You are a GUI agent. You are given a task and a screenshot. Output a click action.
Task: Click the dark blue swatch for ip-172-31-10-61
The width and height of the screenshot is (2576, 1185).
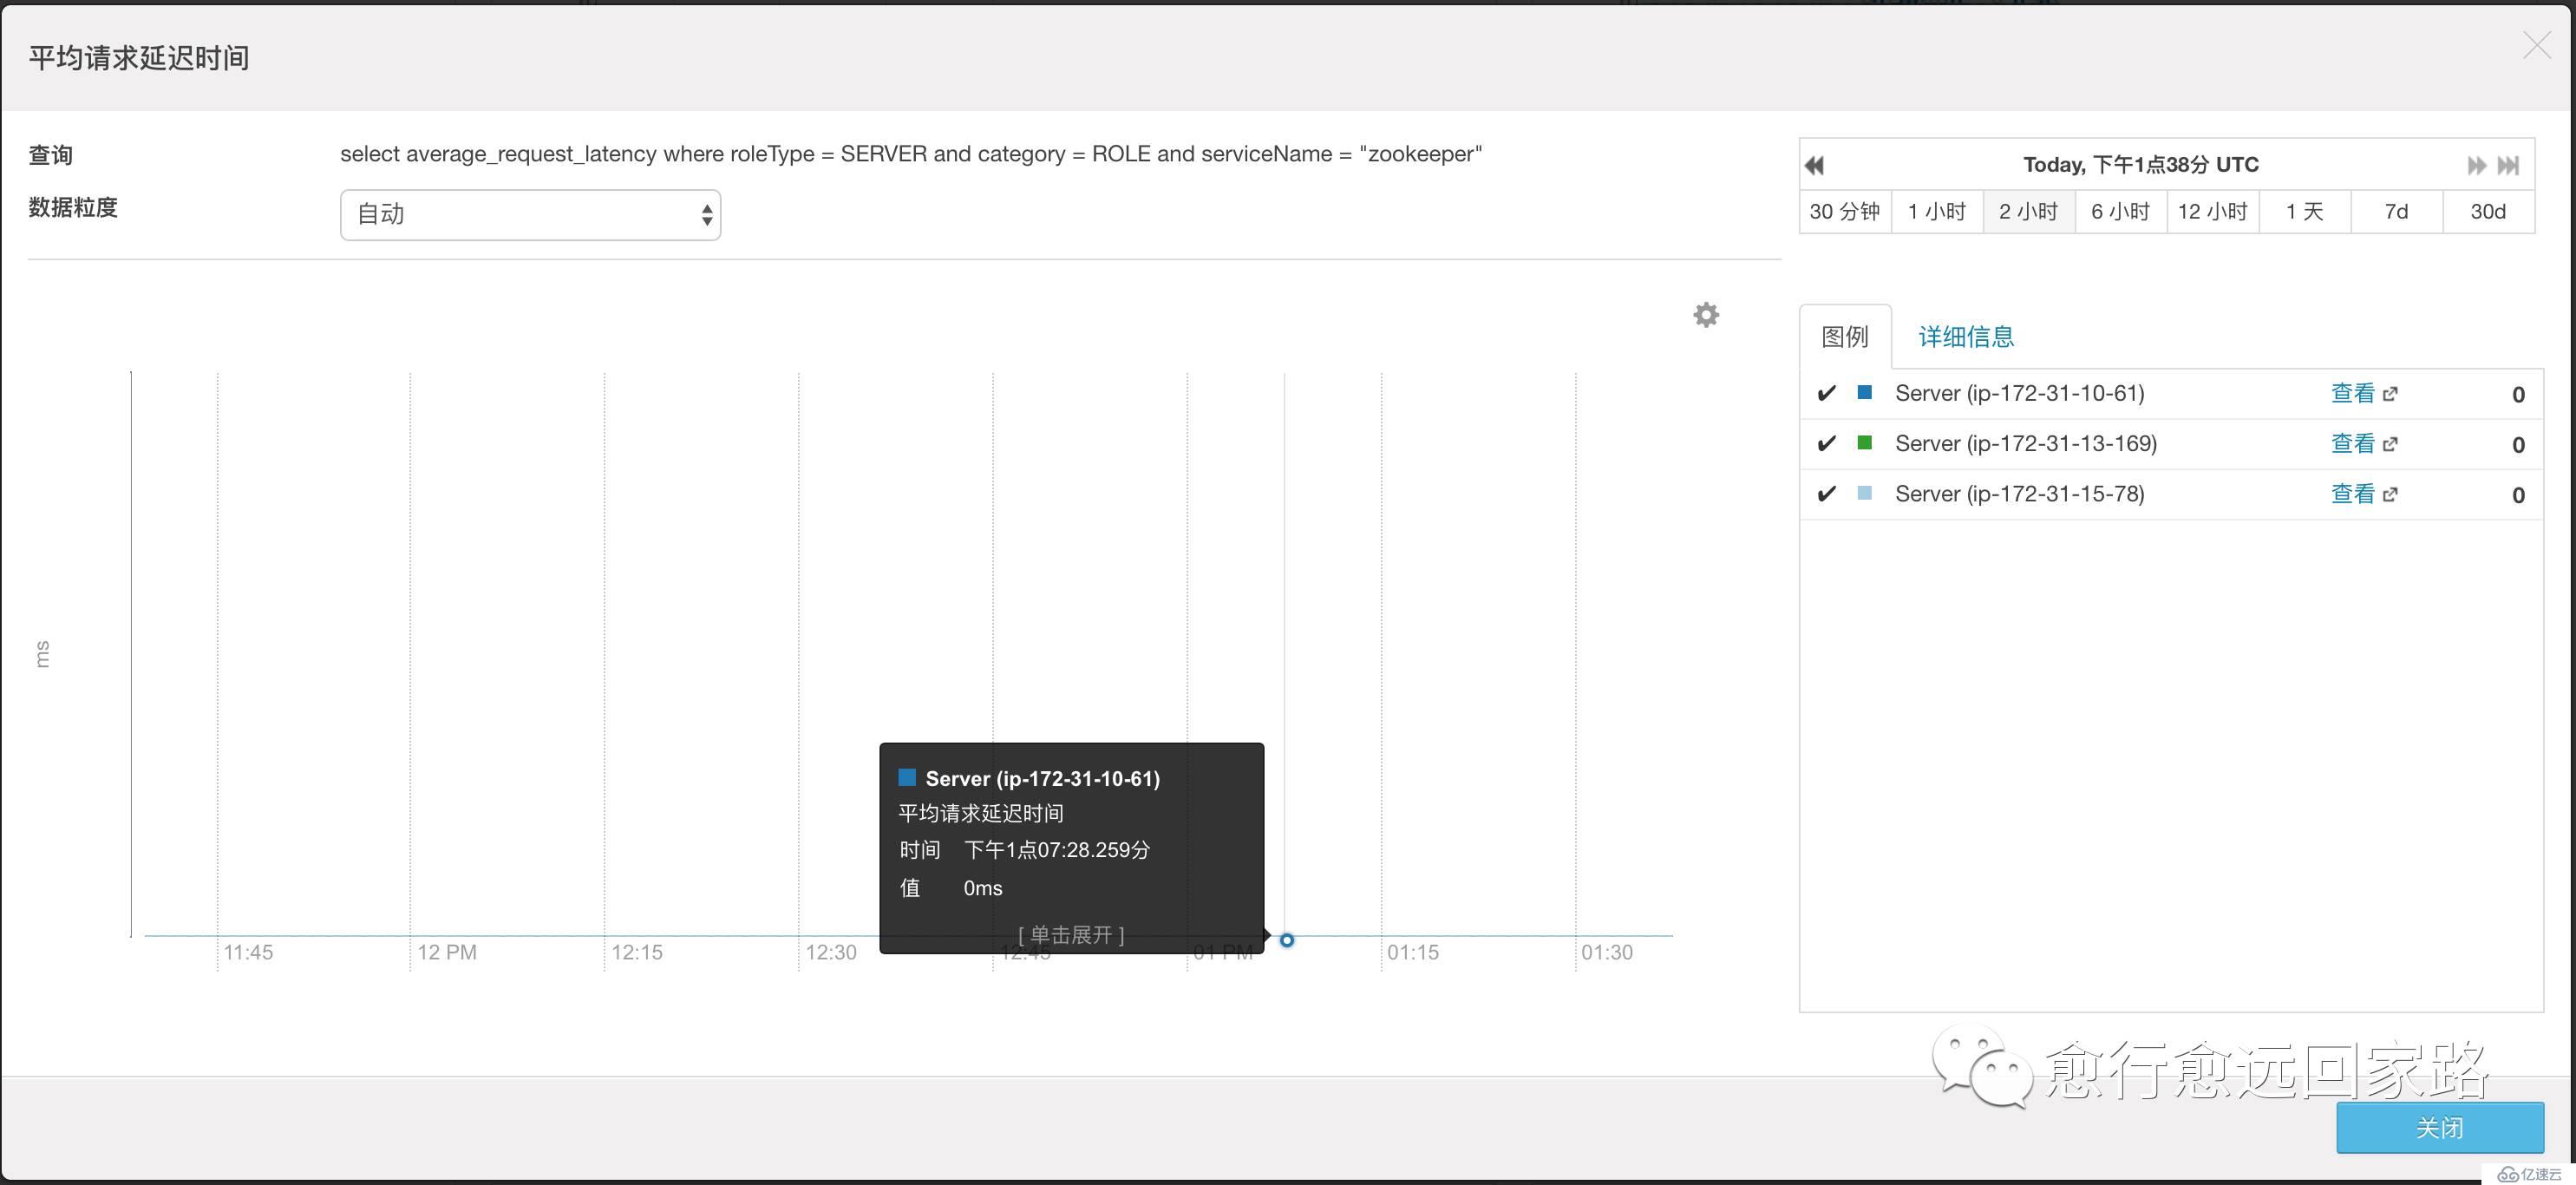point(1864,393)
